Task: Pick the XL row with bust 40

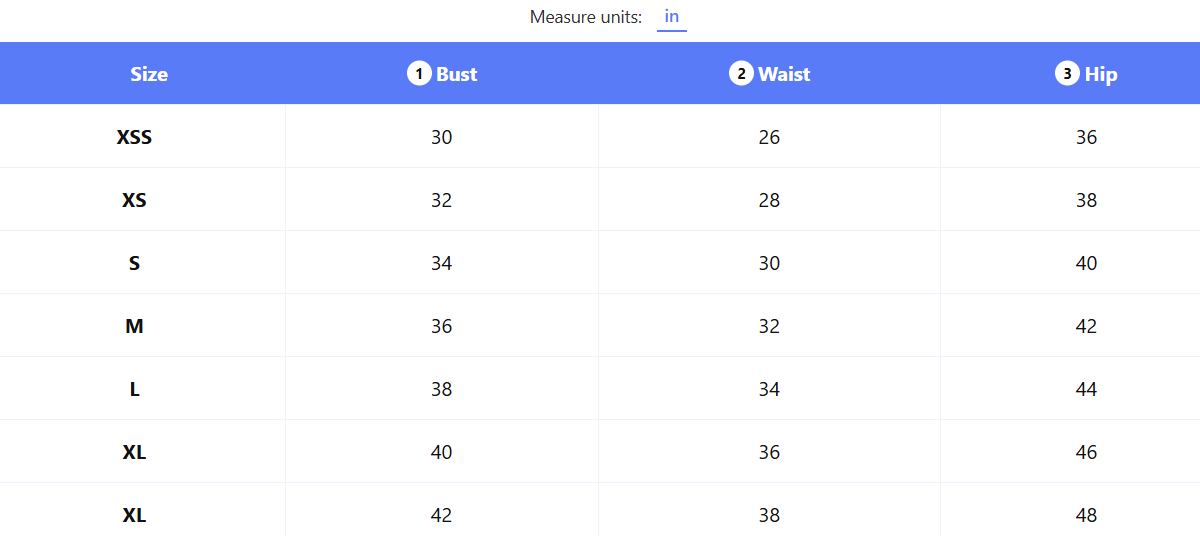Action: [x=600, y=452]
